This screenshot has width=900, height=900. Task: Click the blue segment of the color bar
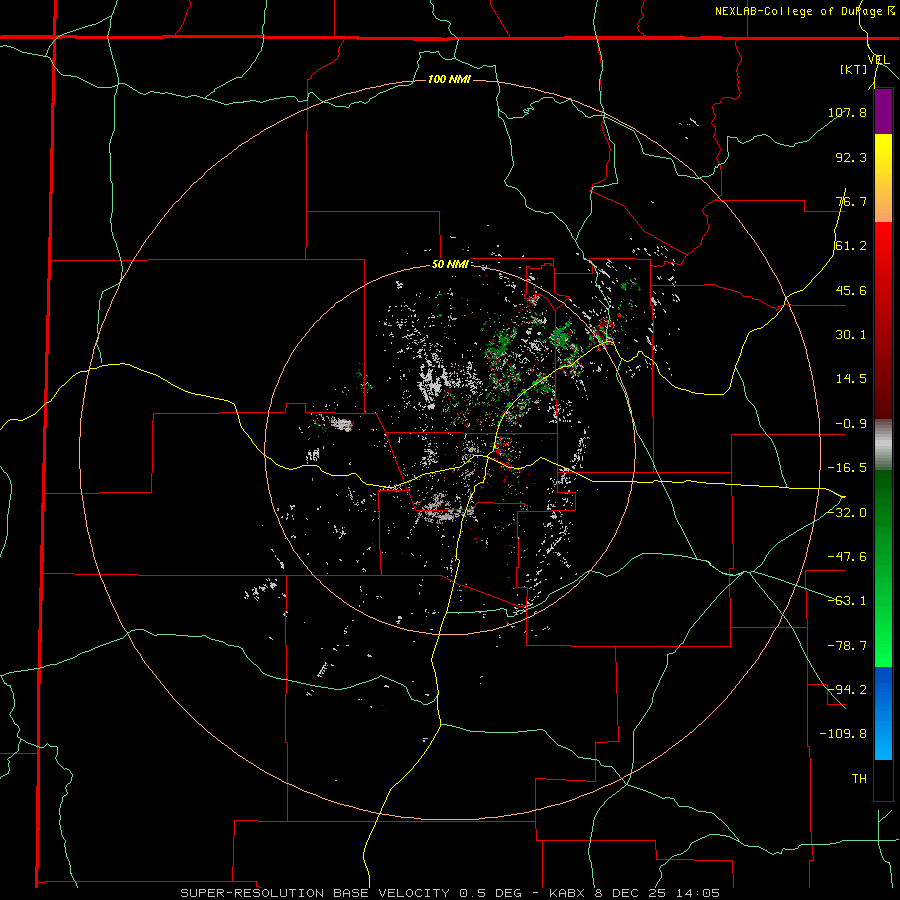[x=883, y=713]
